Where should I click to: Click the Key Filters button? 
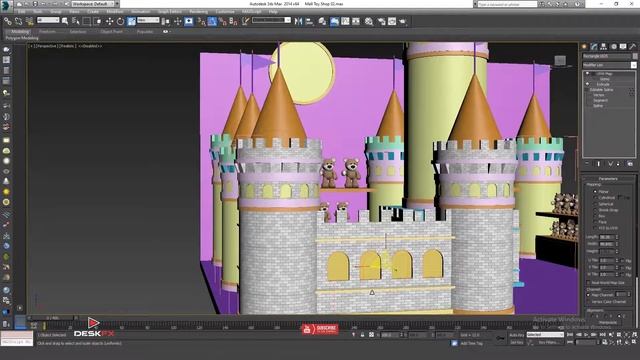tap(548, 342)
